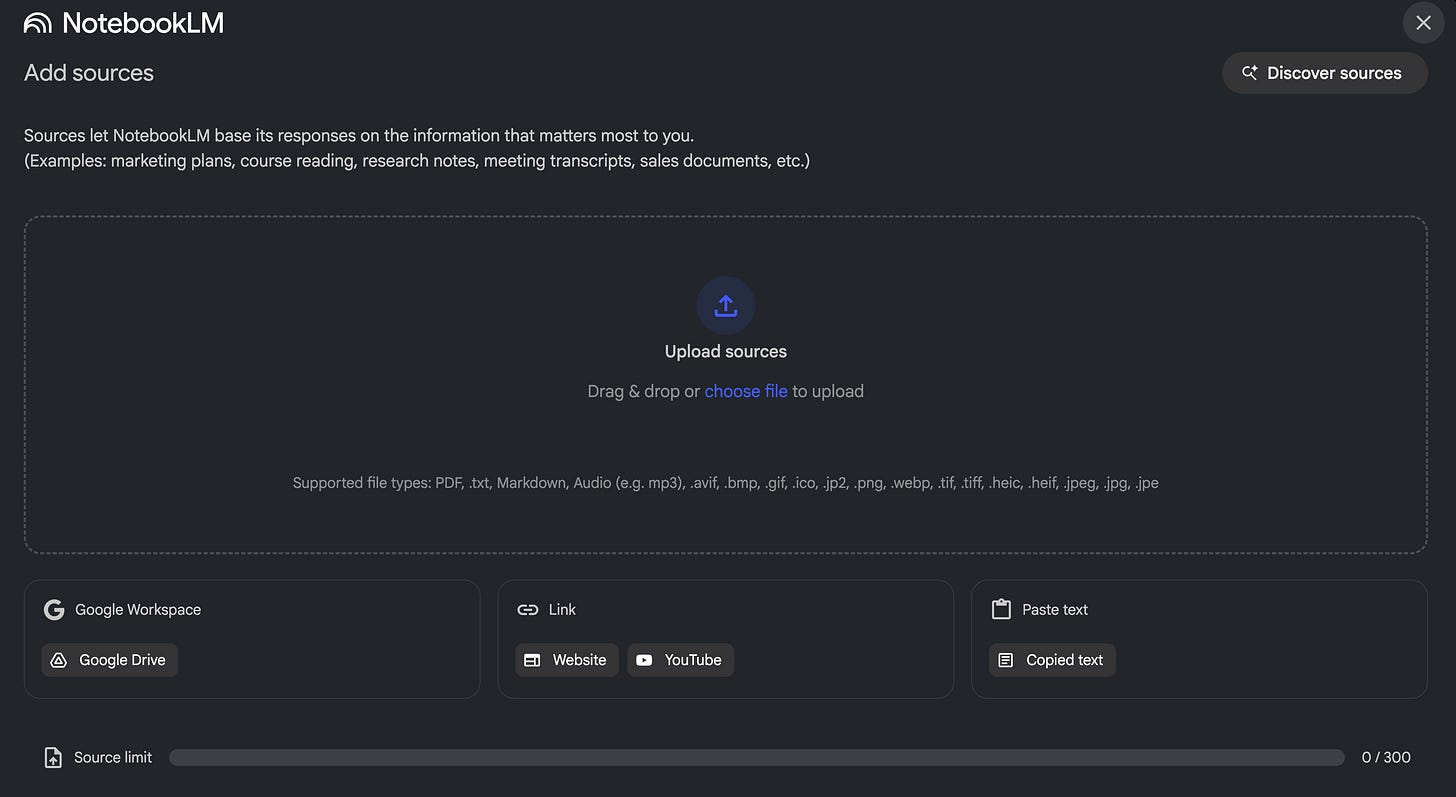The image size is (1456, 797).
Task: Click the Source limit progress bar
Action: tap(757, 758)
